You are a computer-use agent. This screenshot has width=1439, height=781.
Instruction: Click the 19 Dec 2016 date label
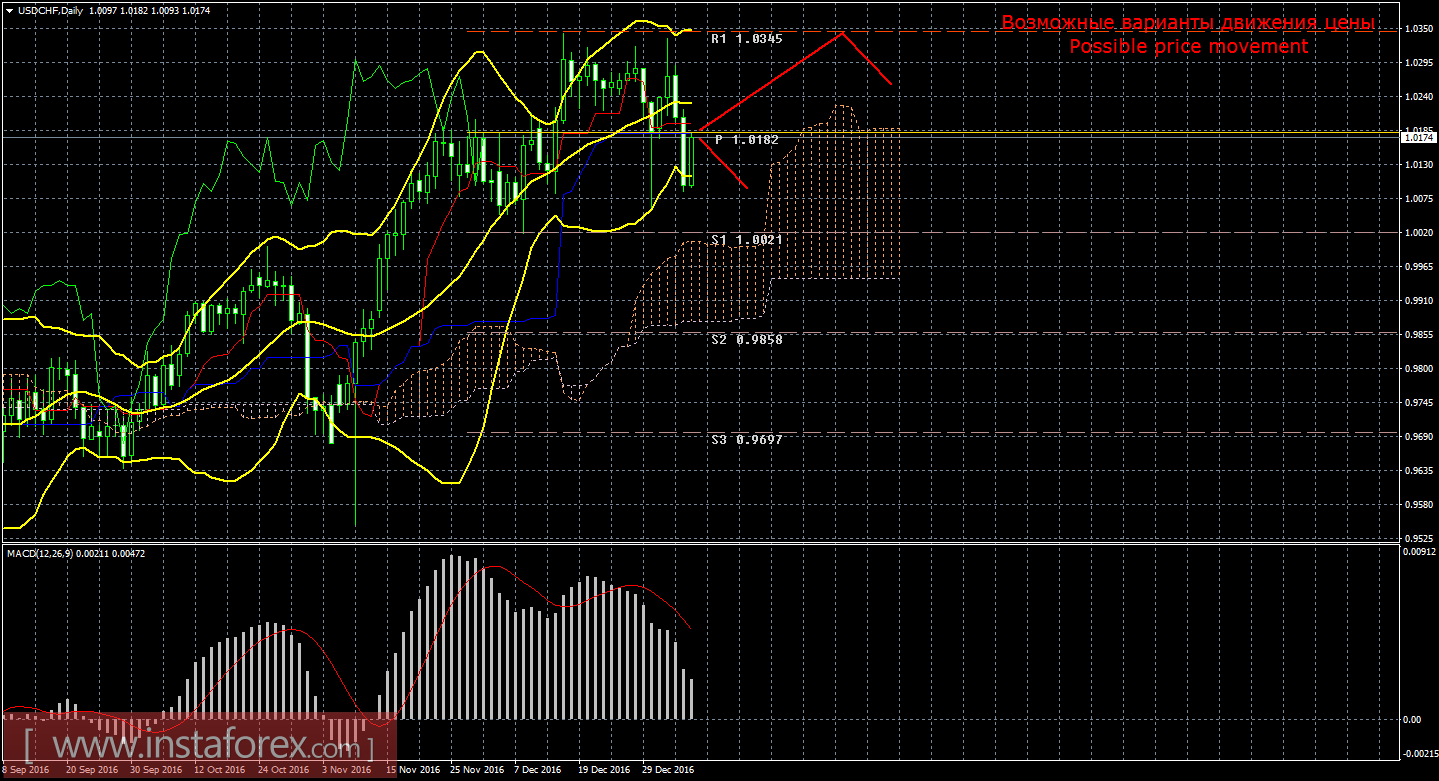pos(604,770)
